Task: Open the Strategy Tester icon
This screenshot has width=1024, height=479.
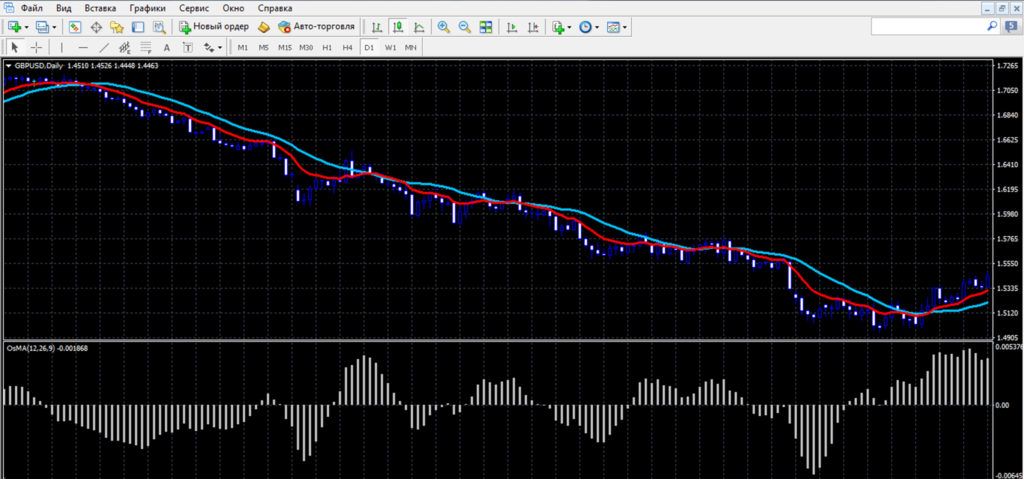Action: point(159,27)
